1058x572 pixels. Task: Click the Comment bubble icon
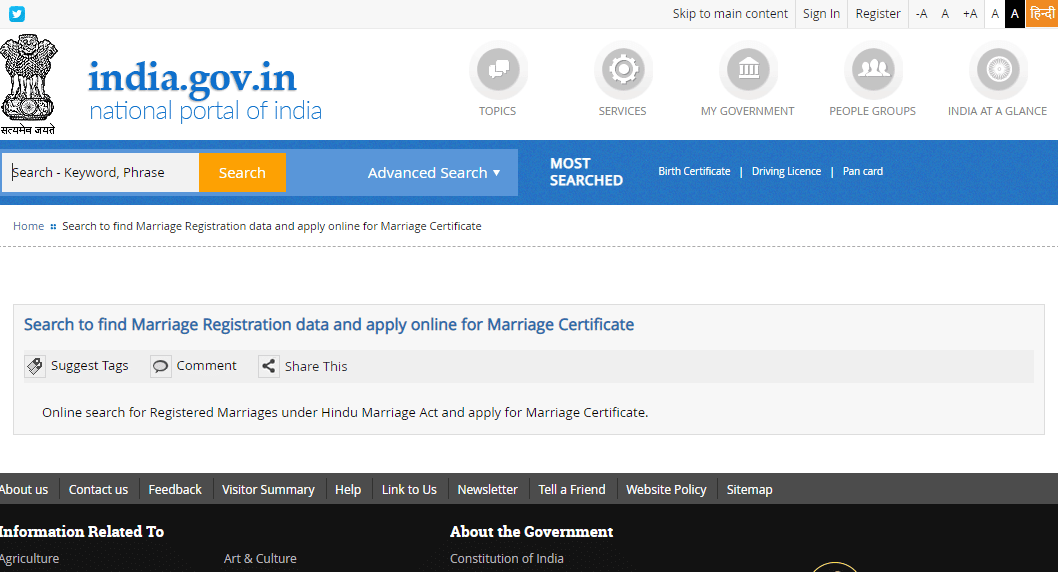[161, 366]
